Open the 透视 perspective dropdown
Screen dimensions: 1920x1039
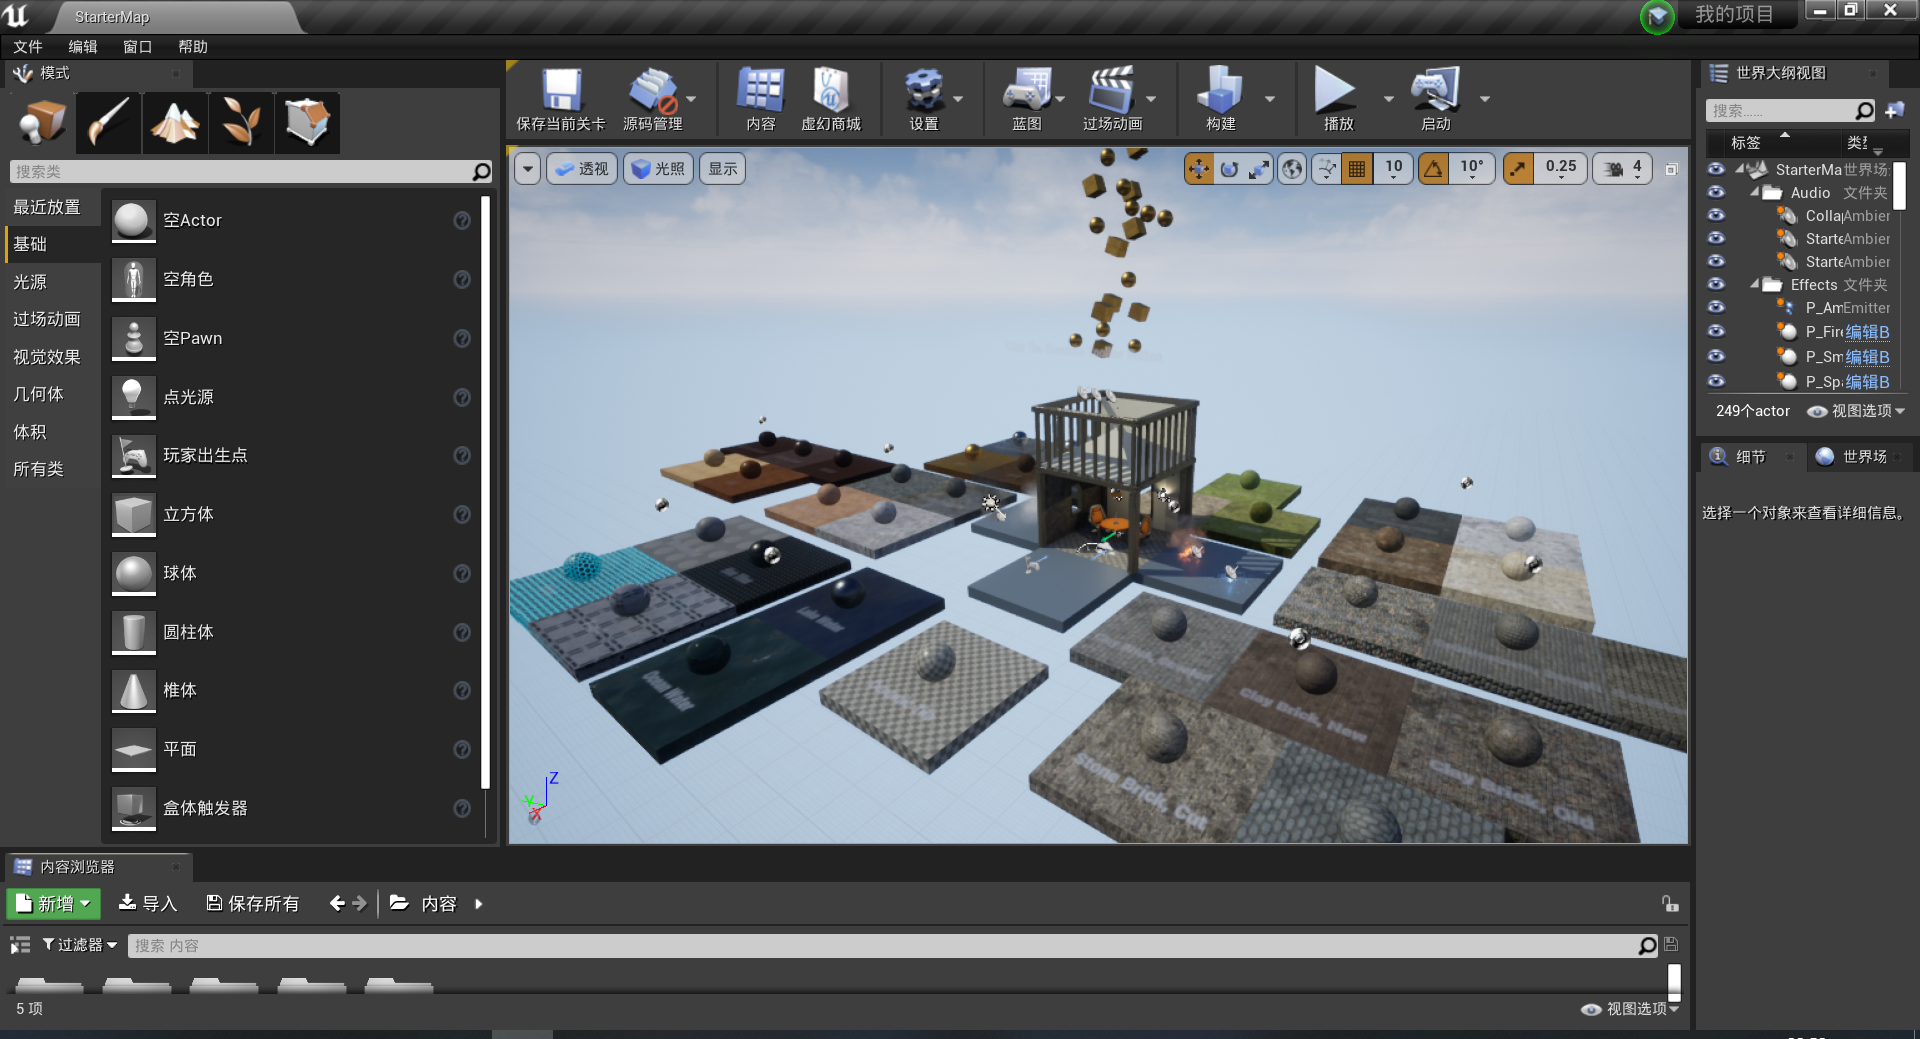581,168
